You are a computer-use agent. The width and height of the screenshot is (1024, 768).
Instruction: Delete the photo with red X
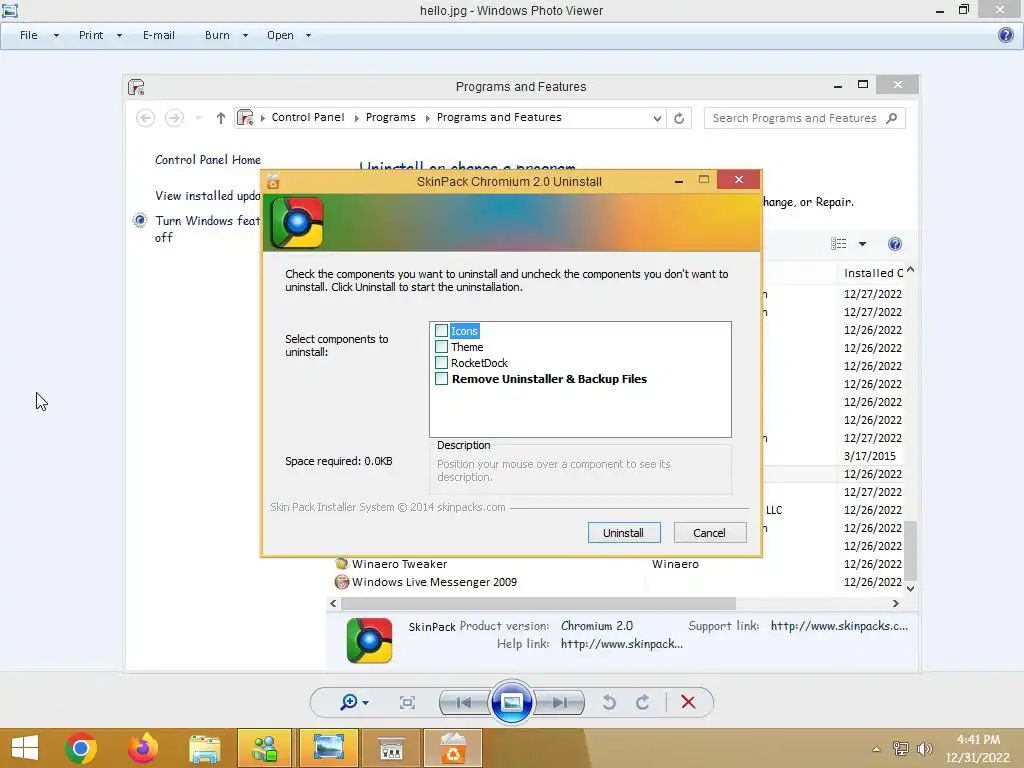(x=688, y=702)
